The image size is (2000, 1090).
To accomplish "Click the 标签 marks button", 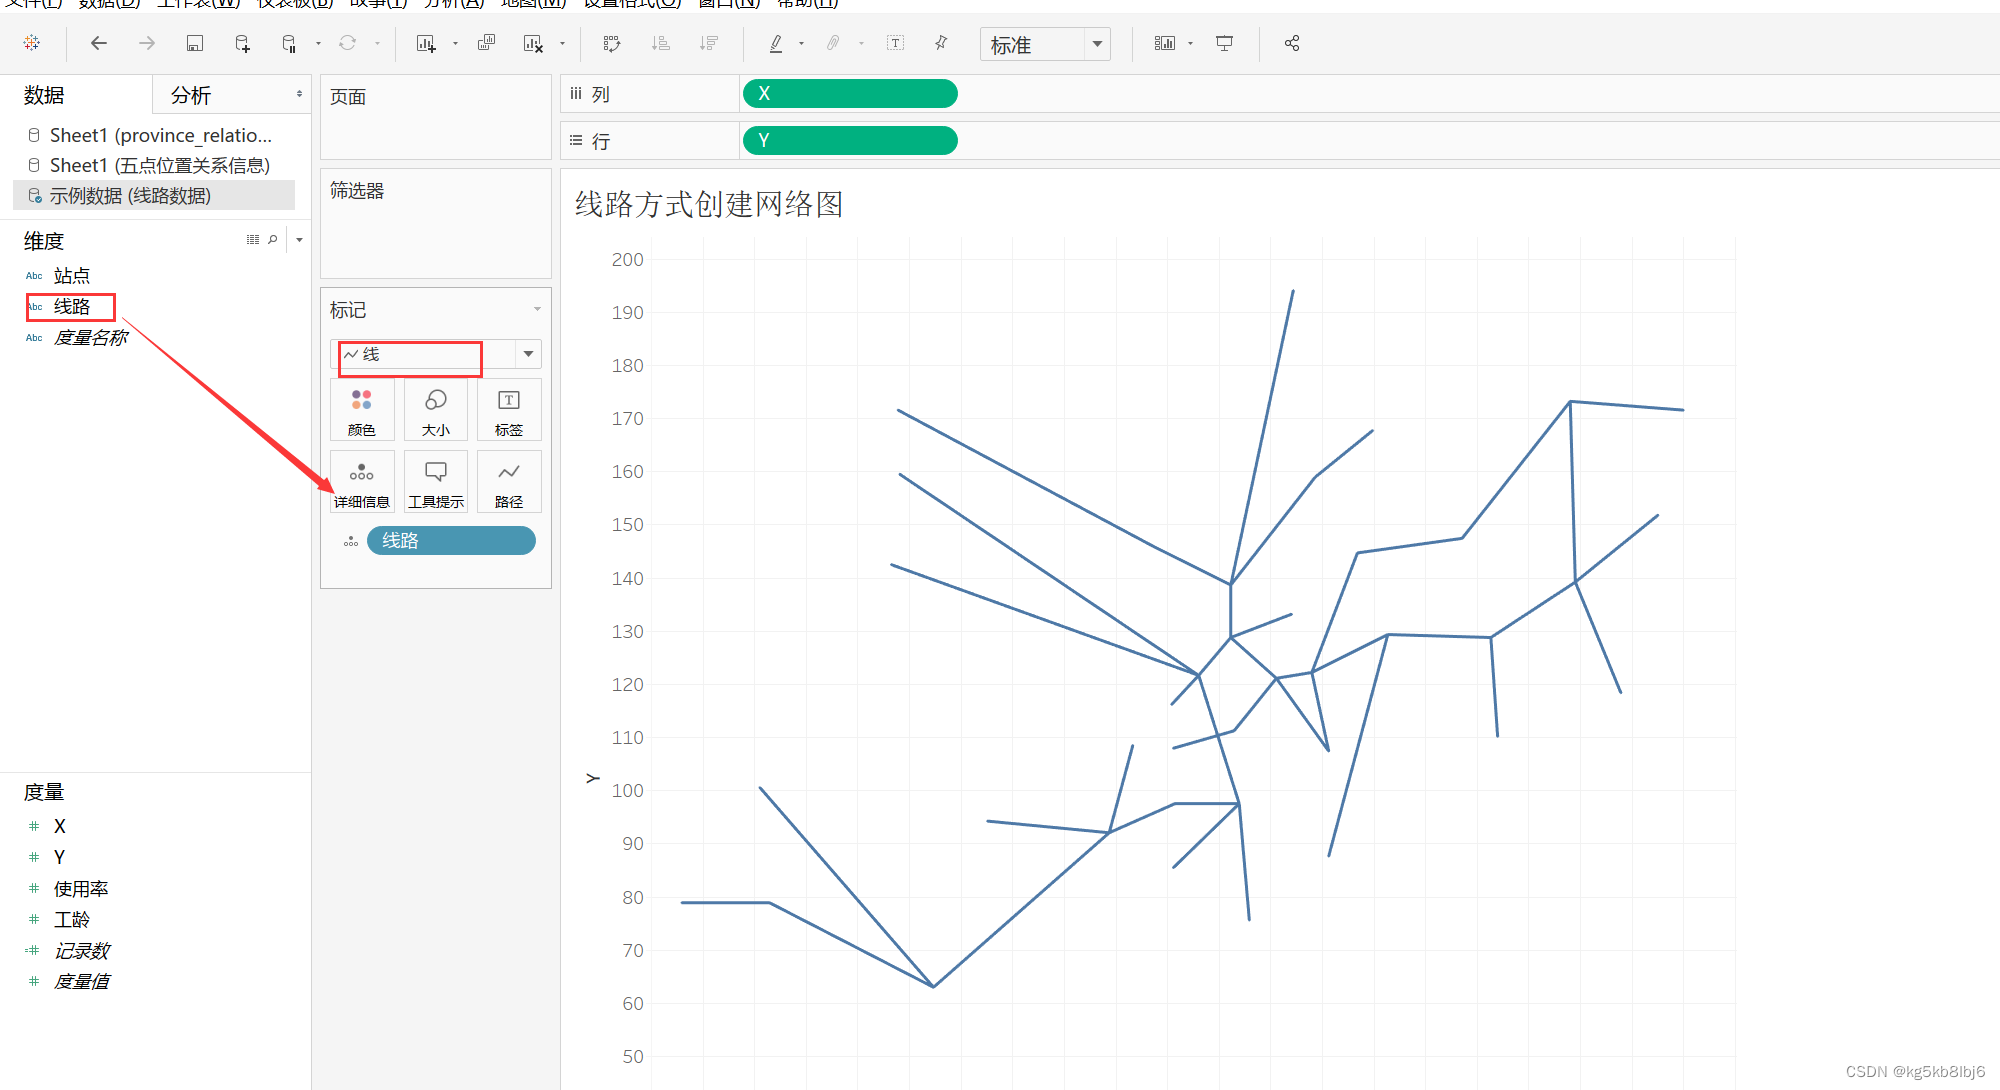I will [x=509, y=411].
